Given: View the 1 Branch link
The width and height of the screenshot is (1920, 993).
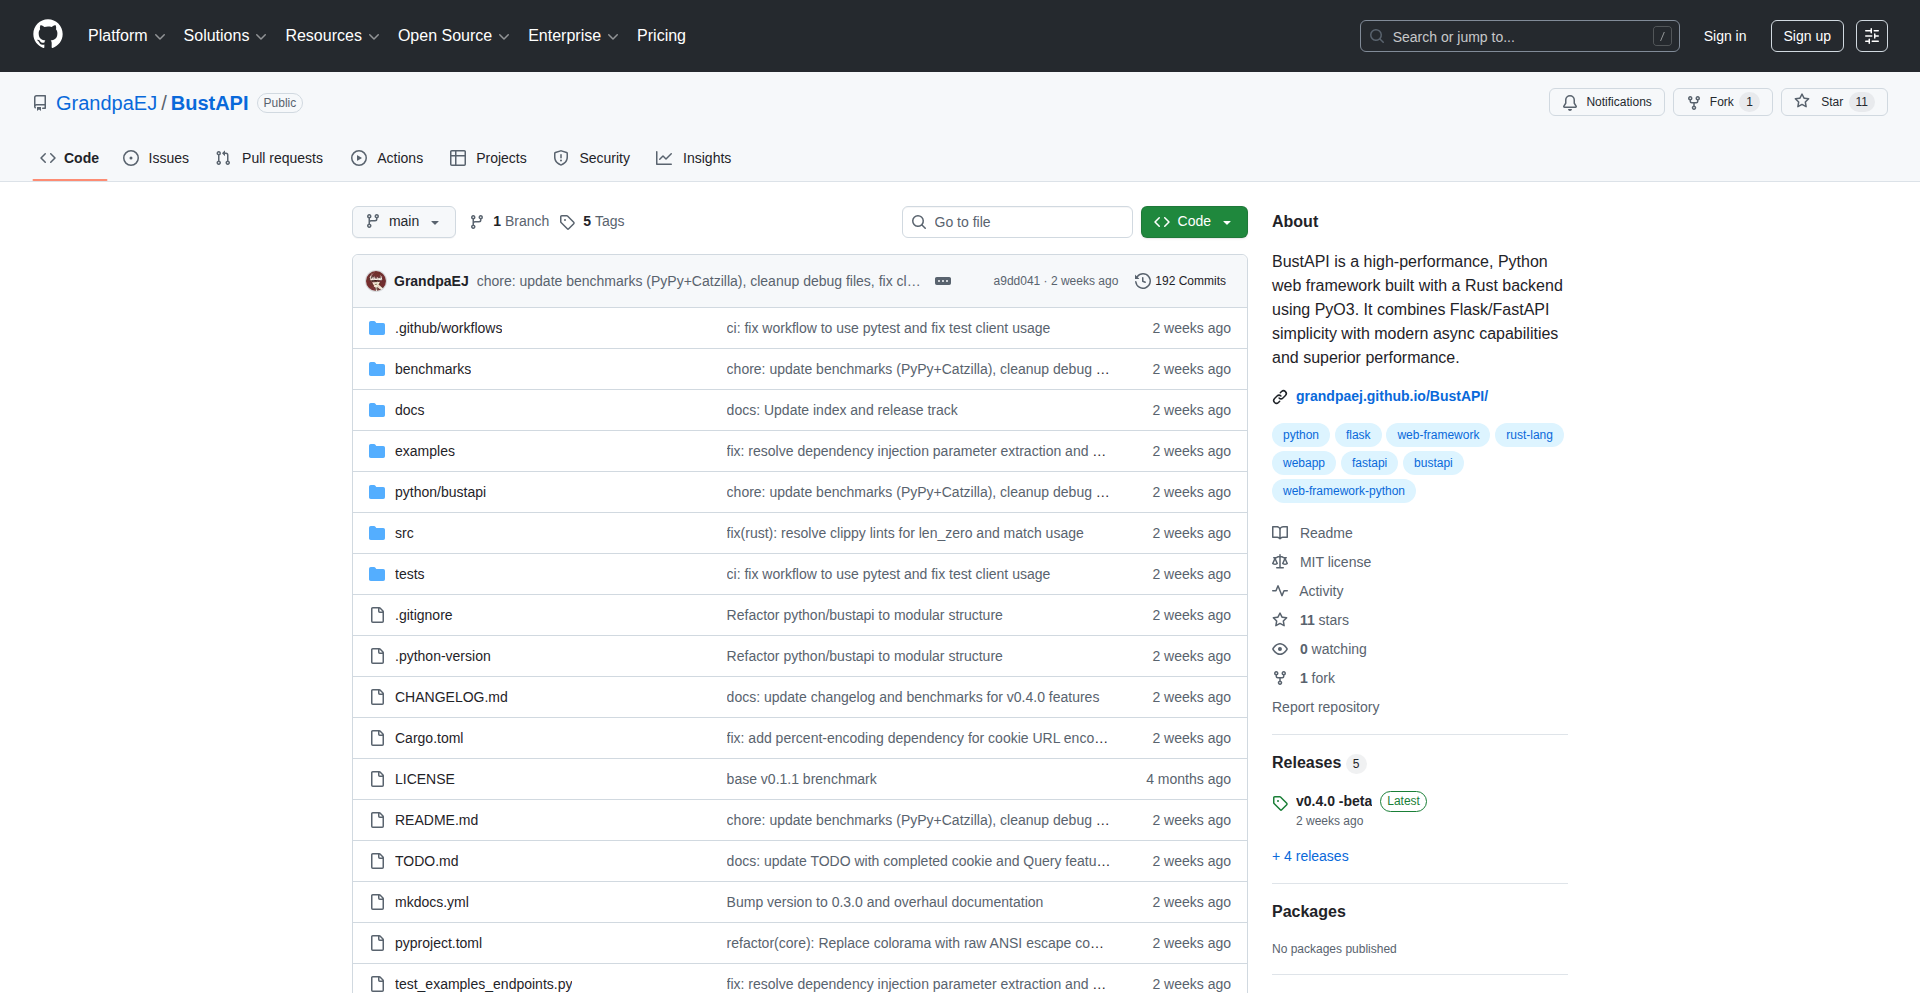Looking at the screenshot, I should (510, 222).
